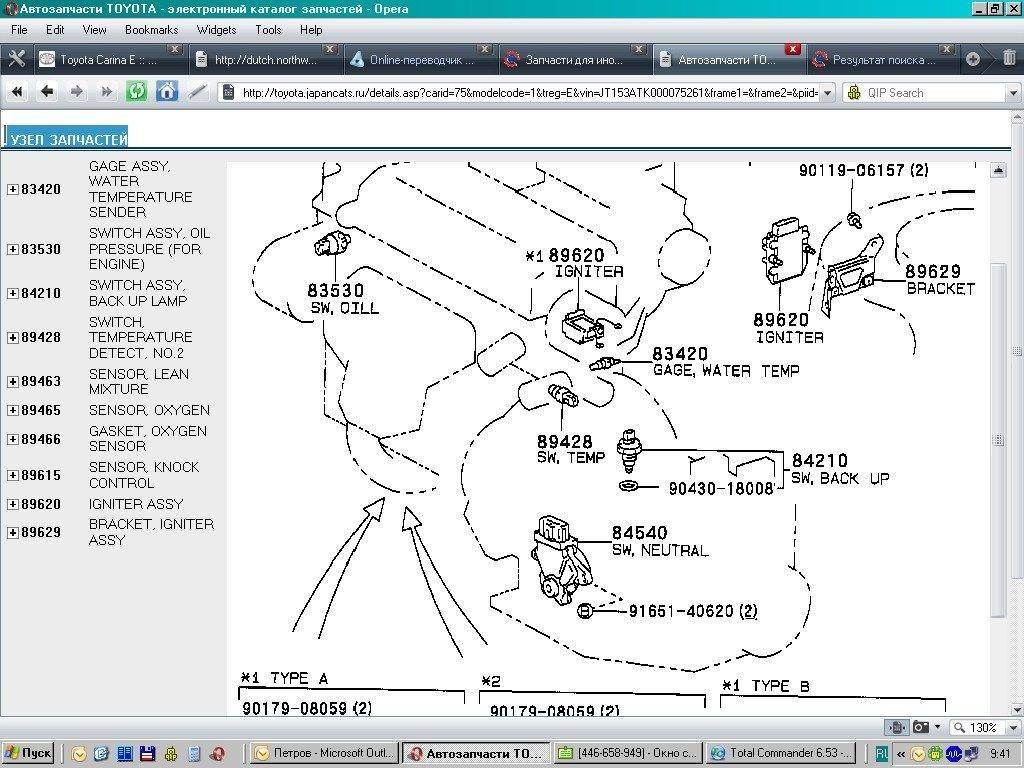
Task: Expand part 89465 Sensor, Oxygen node
Action: click(13, 411)
